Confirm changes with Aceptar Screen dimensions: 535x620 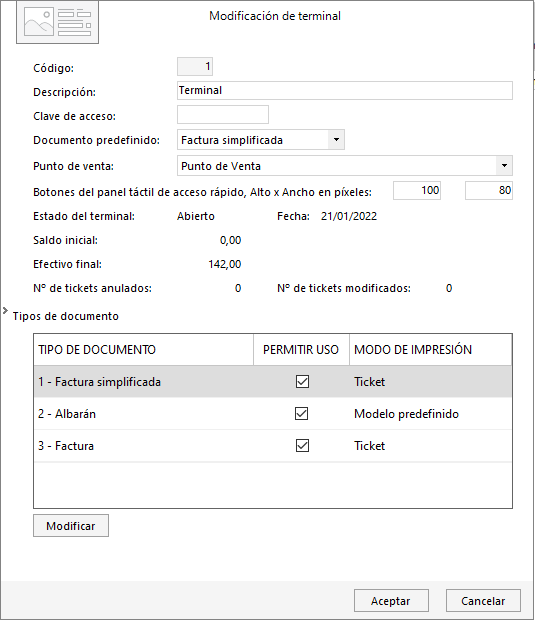tap(391, 601)
